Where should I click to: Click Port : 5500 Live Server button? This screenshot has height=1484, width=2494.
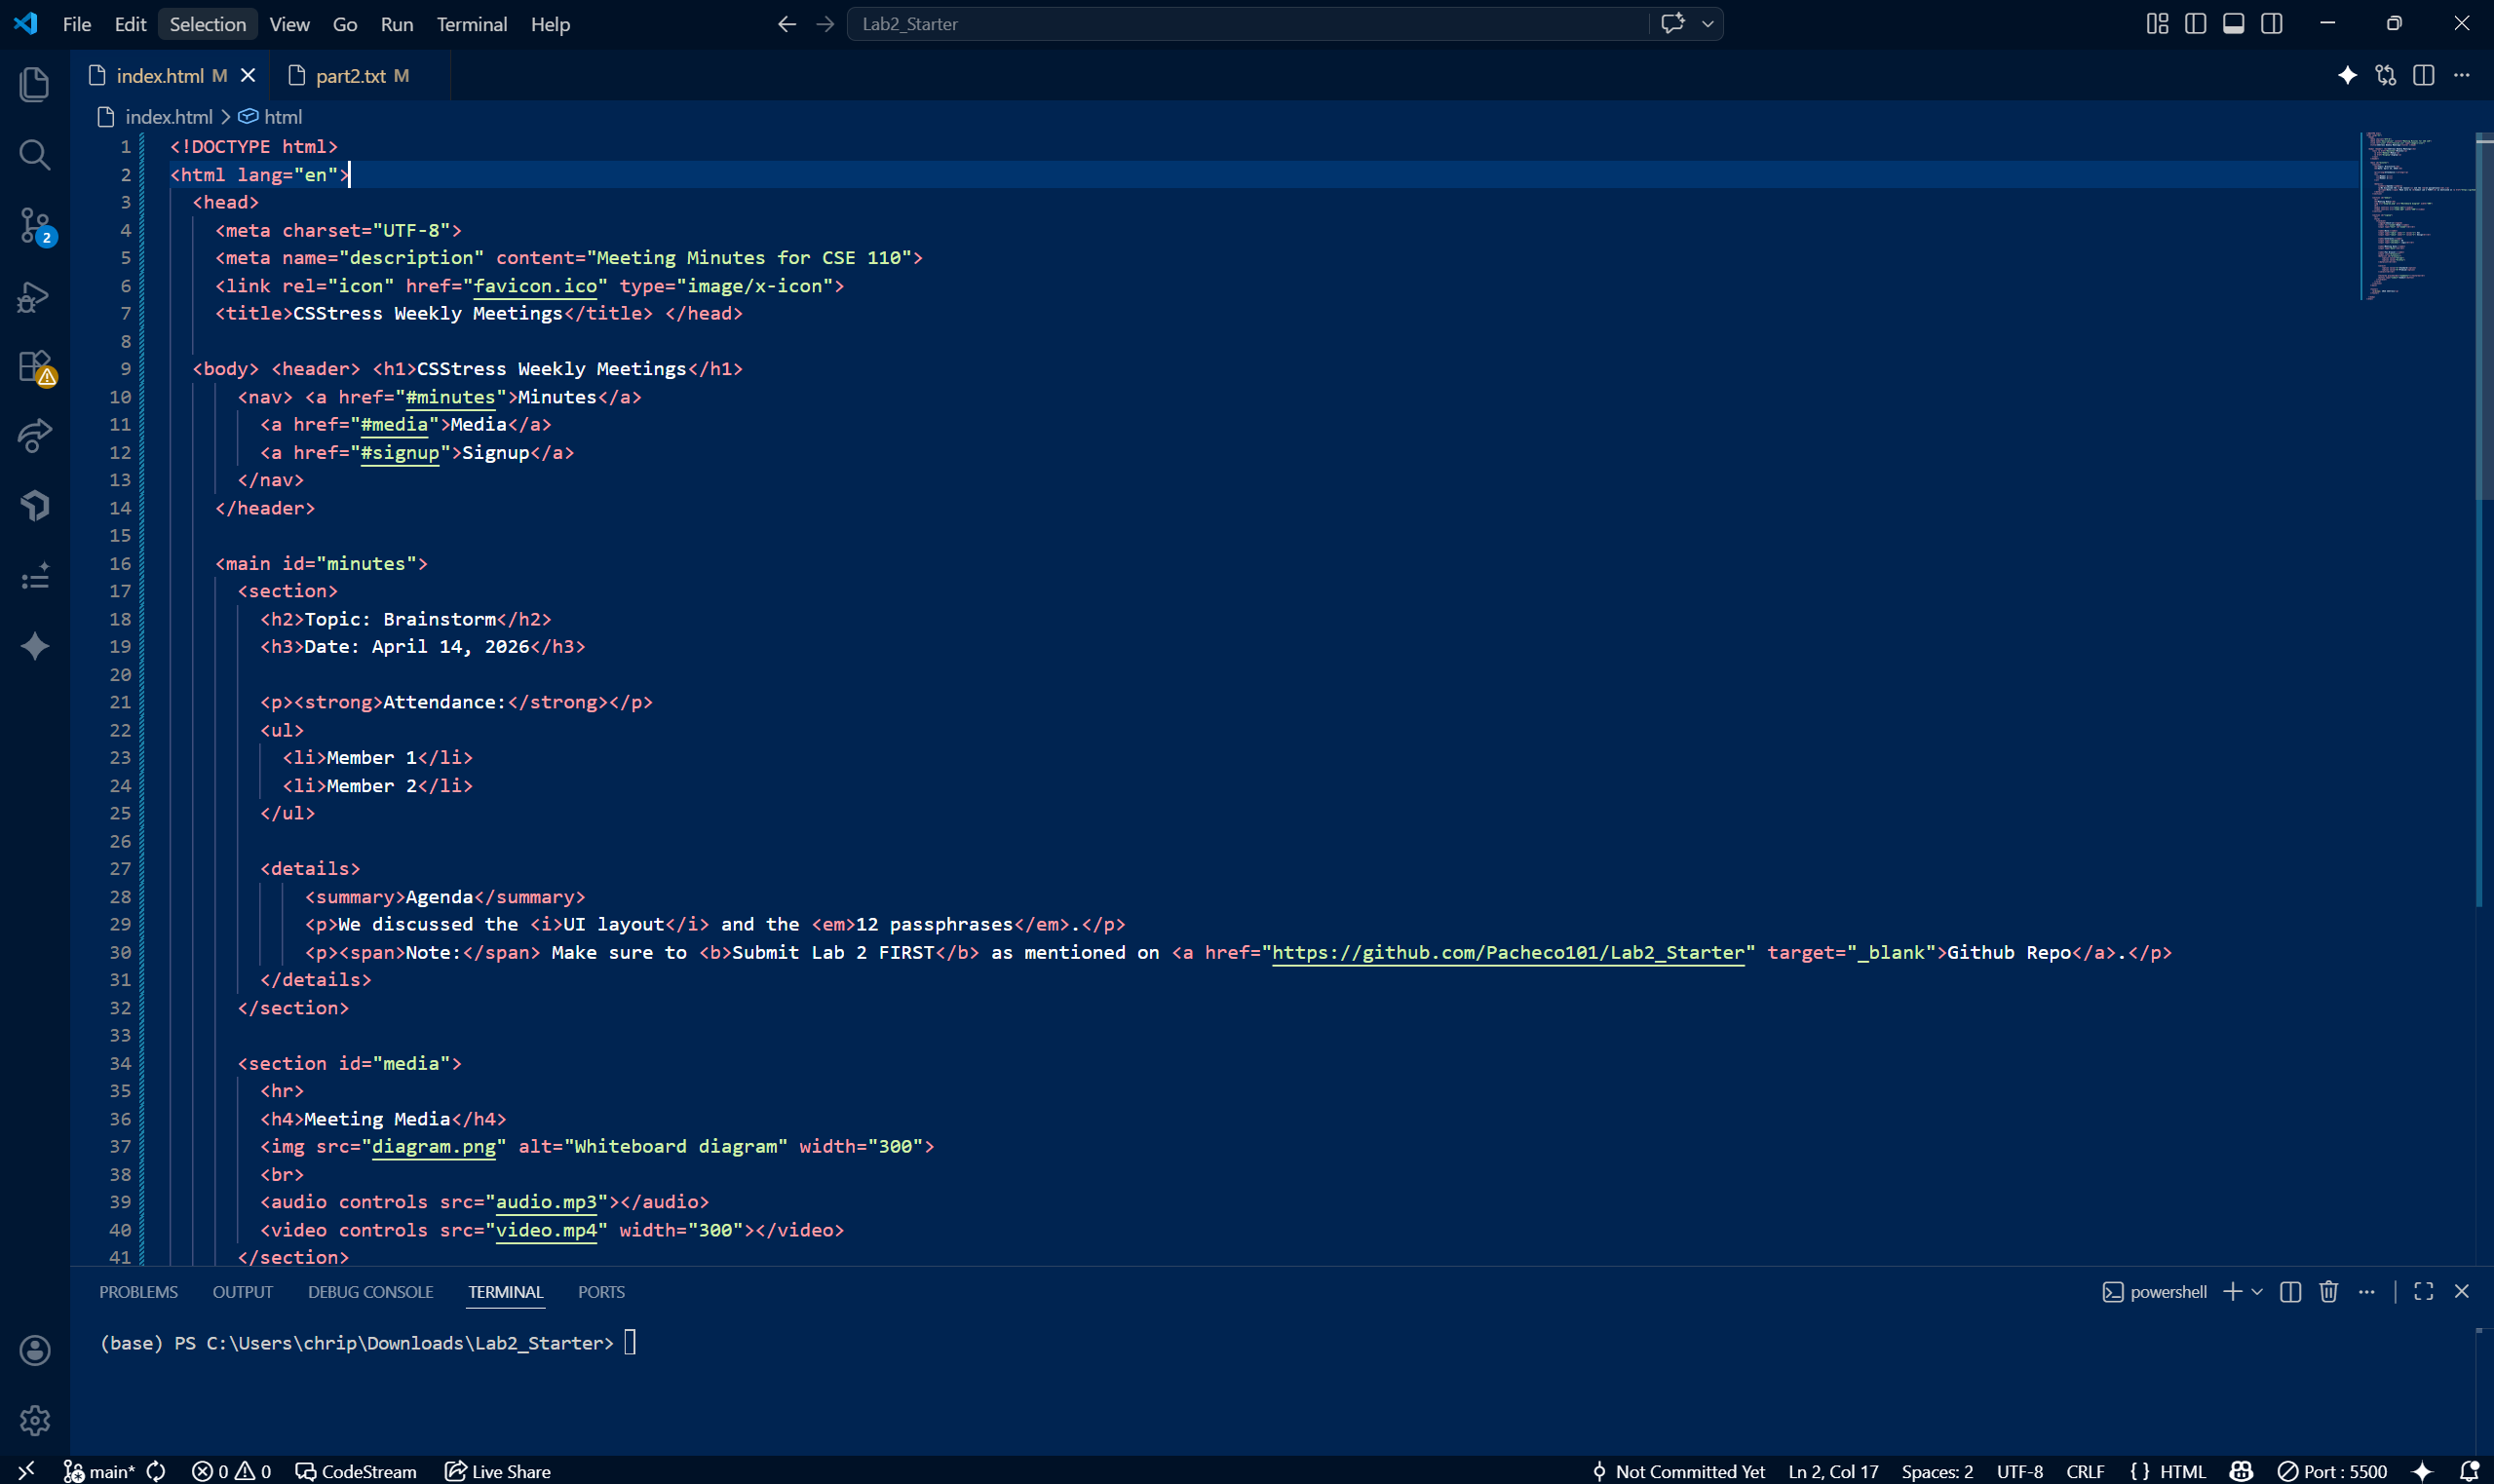[2332, 1471]
